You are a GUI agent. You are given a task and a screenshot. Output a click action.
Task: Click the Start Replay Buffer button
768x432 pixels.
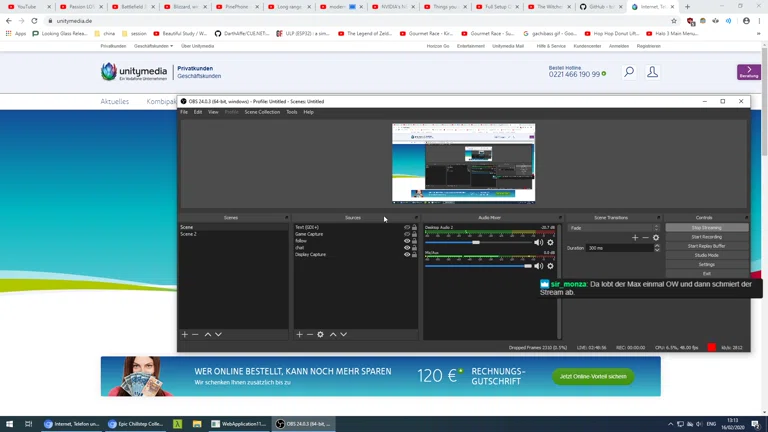click(x=707, y=246)
